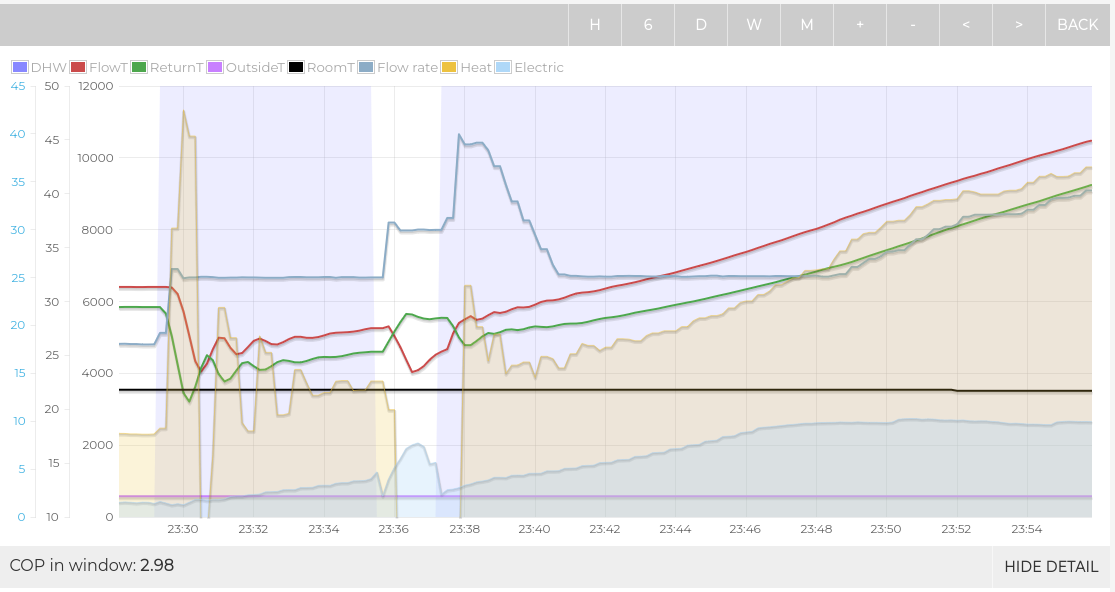Switch the graph to day view (D)
Screen dimensions: 1115x592
coord(701,25)
